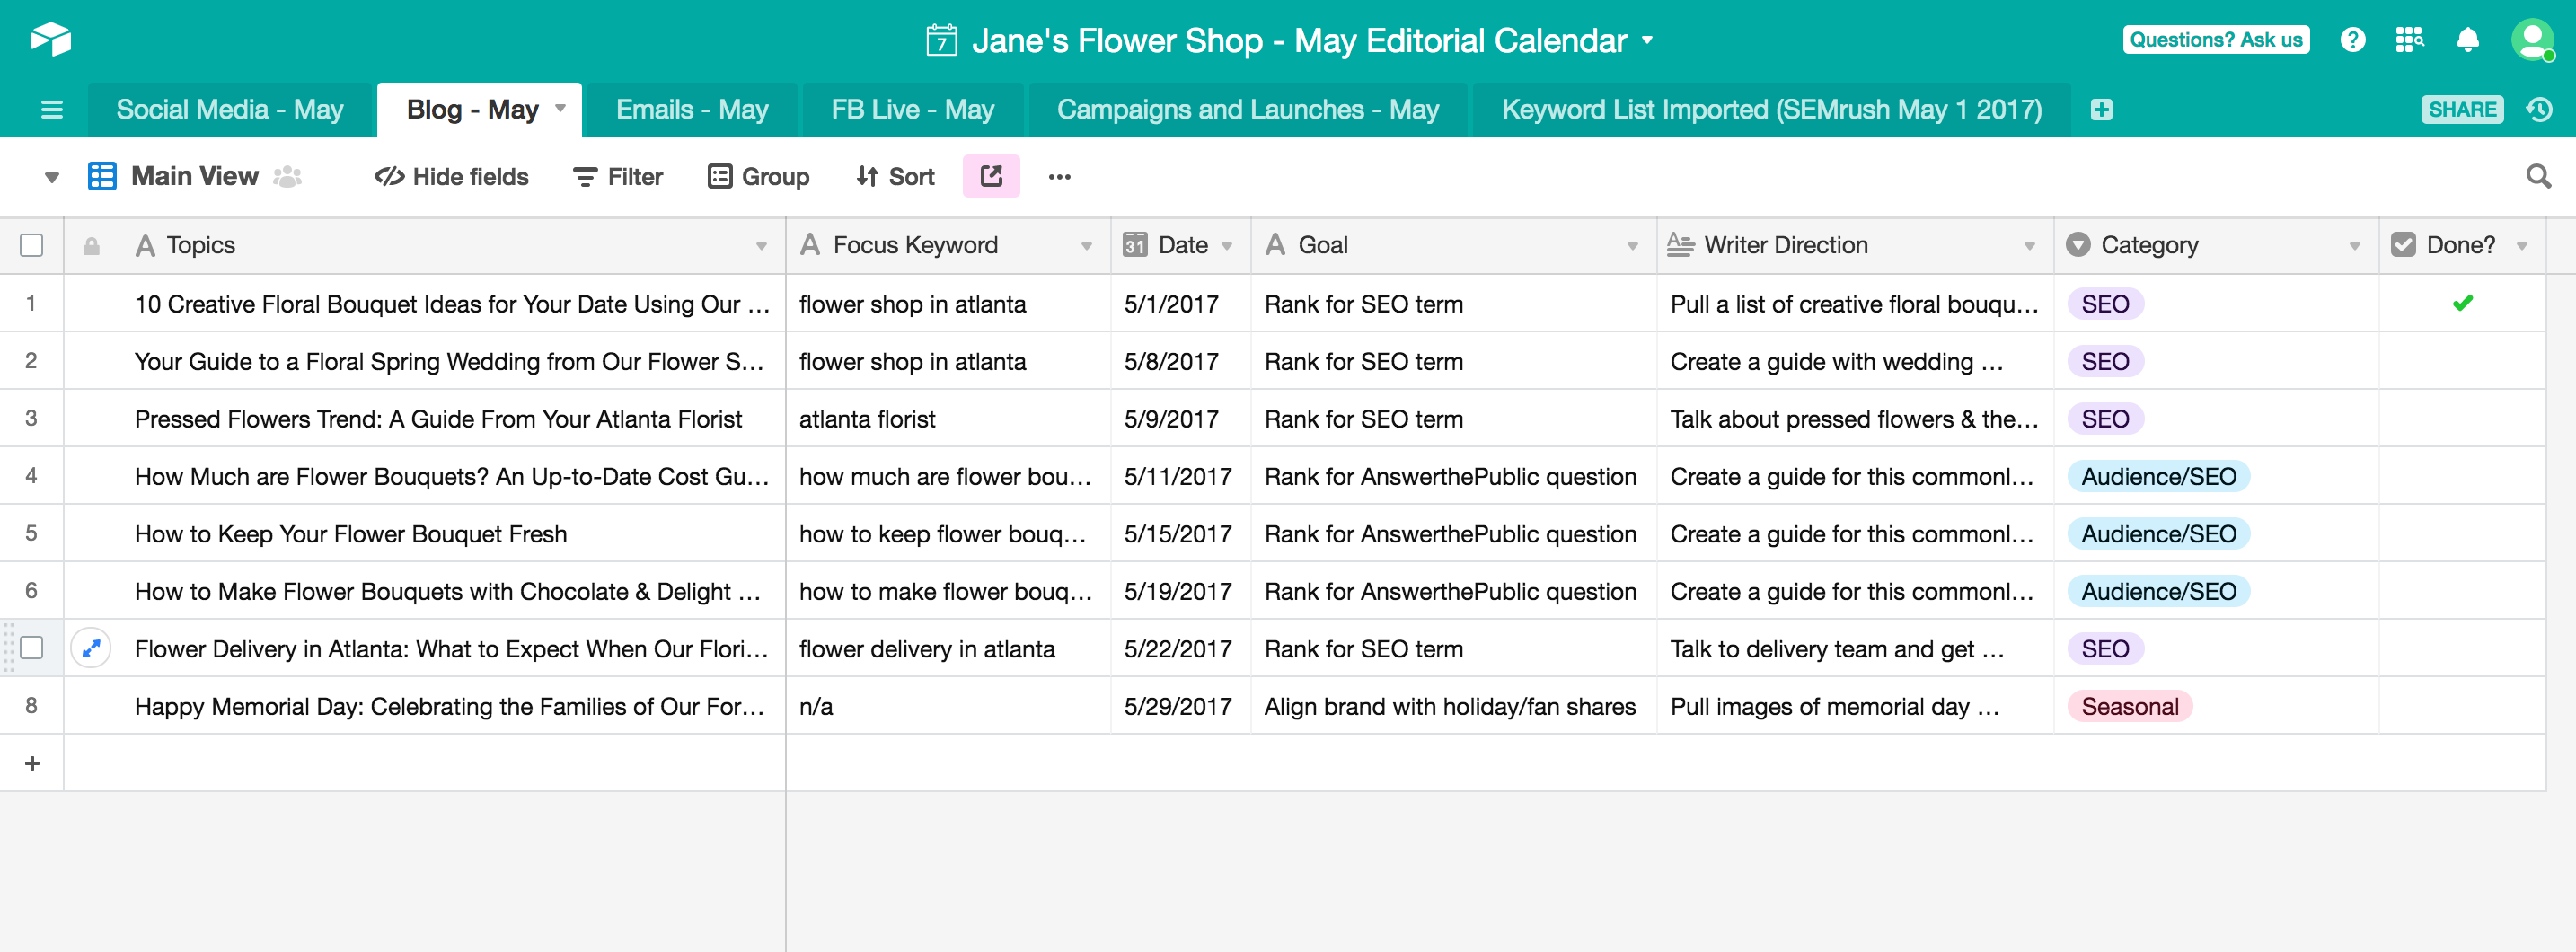Screen dimensions: 2576x952
Task: Tick the select-all checkbox in header
Action: pyautogui.click(x=32, y=245)
